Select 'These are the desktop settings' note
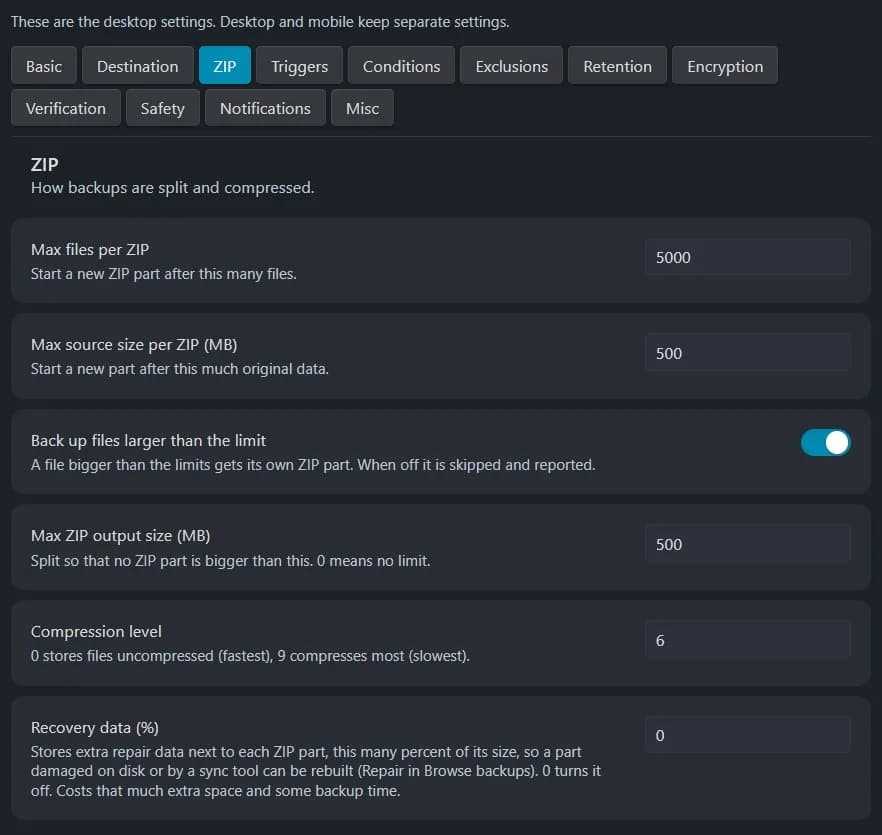Screen dimensions: 882x835 pyautogui.click(x=260, y=22)
